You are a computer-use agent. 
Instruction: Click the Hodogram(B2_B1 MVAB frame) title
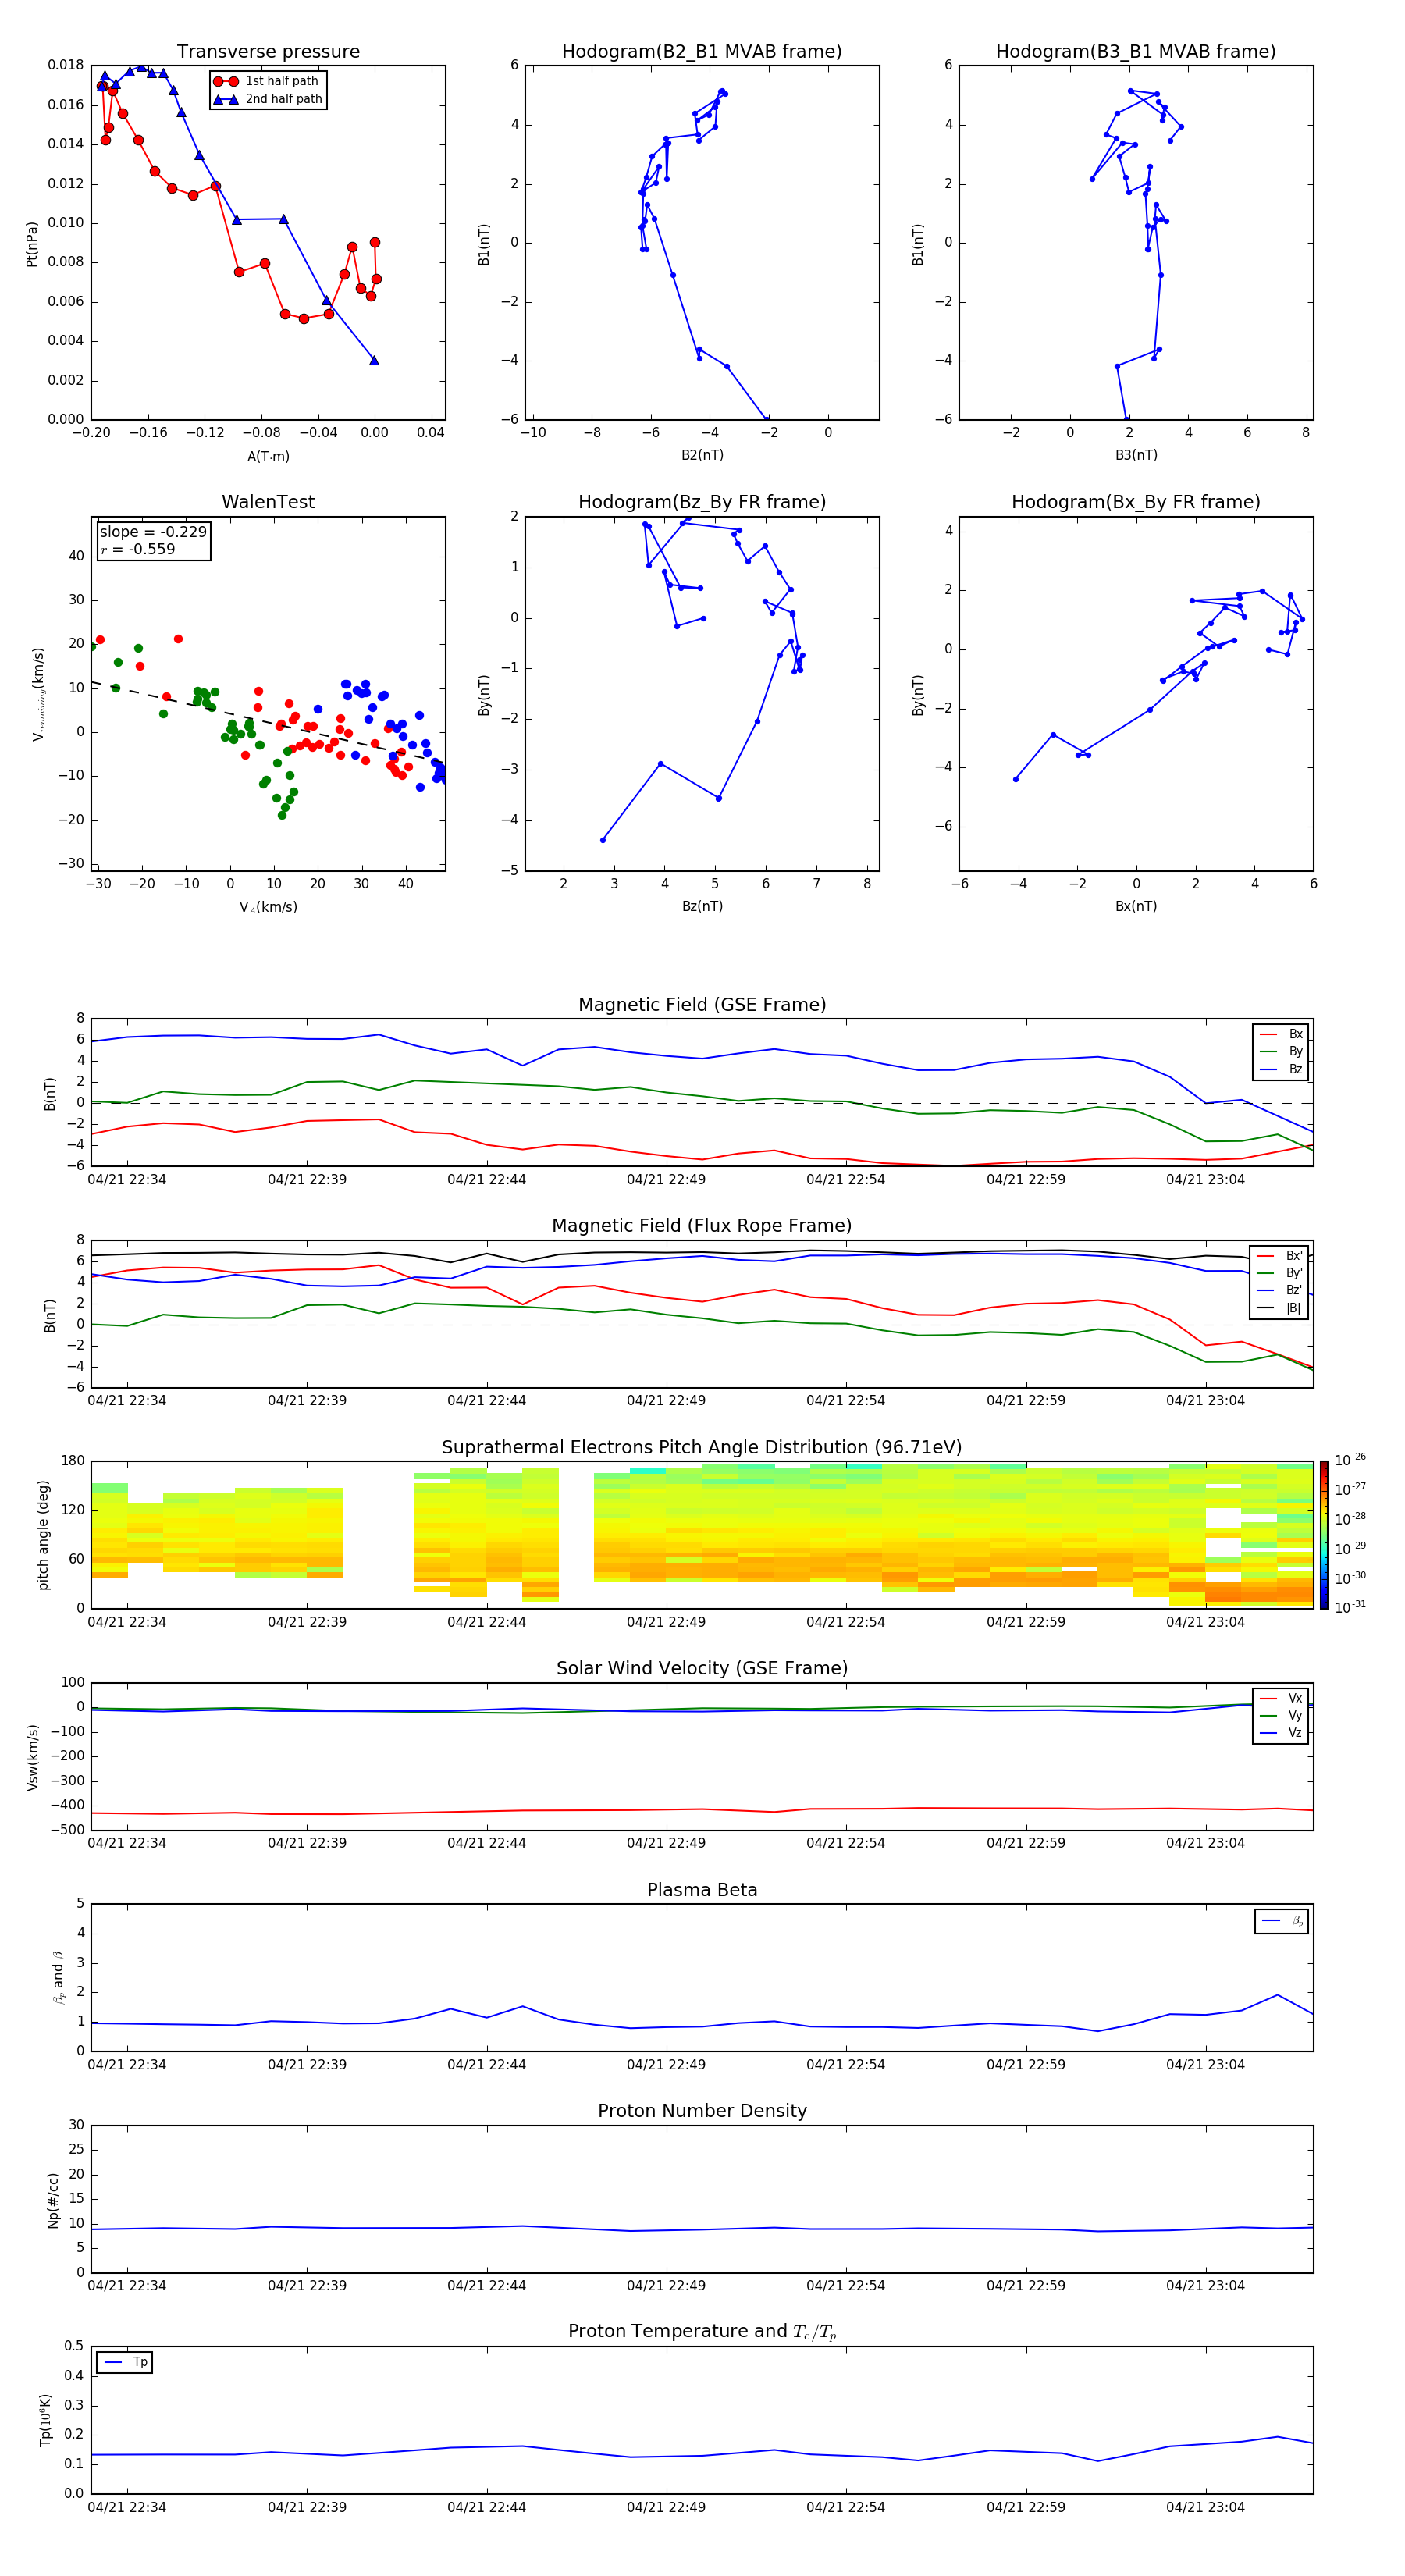click(x=702, y=52)
